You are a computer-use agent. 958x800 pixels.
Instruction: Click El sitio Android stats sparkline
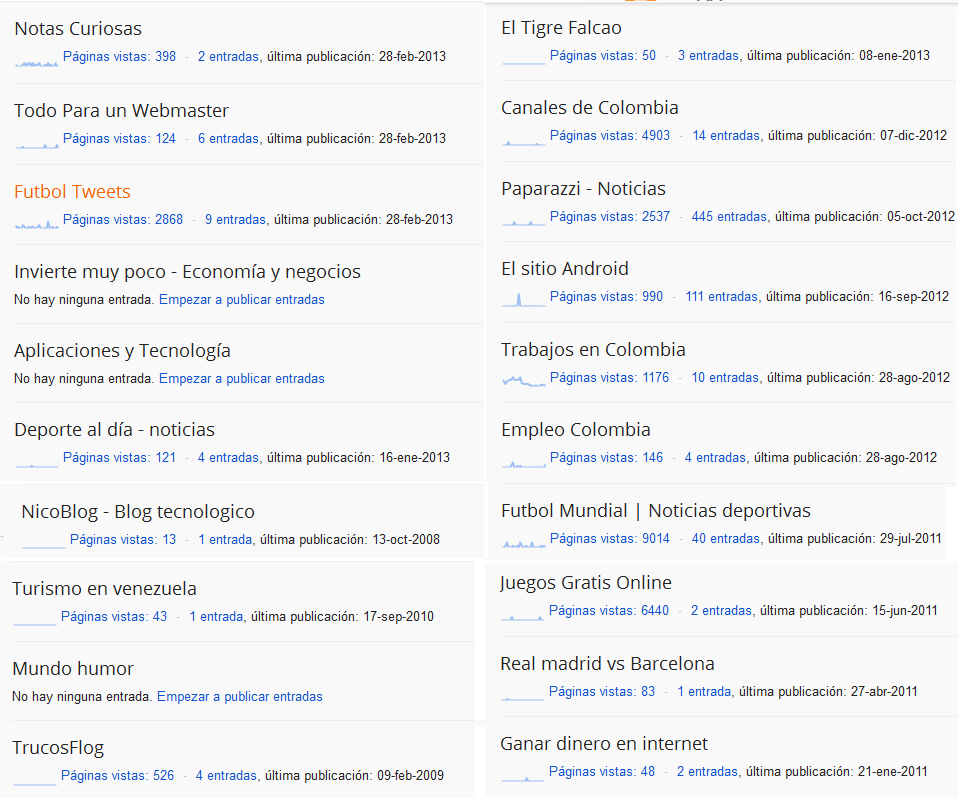(x=524, y=300)
